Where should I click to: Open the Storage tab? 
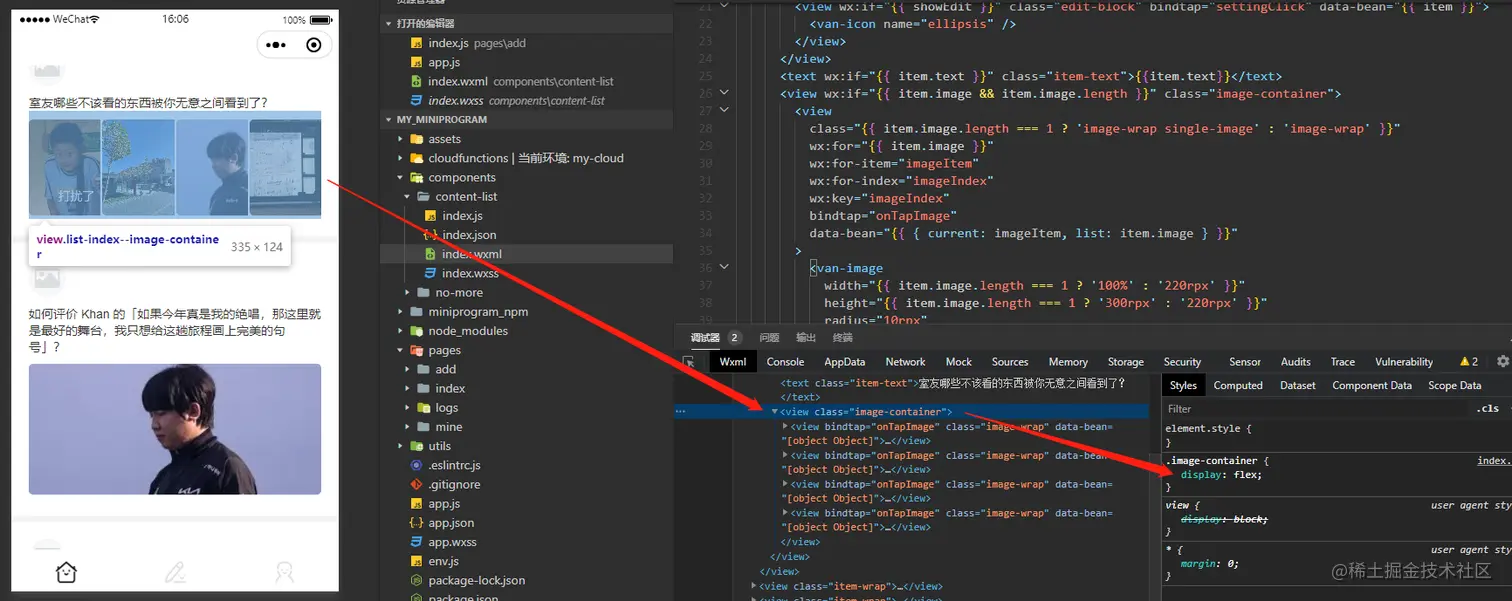click(x=1125, y=362)
